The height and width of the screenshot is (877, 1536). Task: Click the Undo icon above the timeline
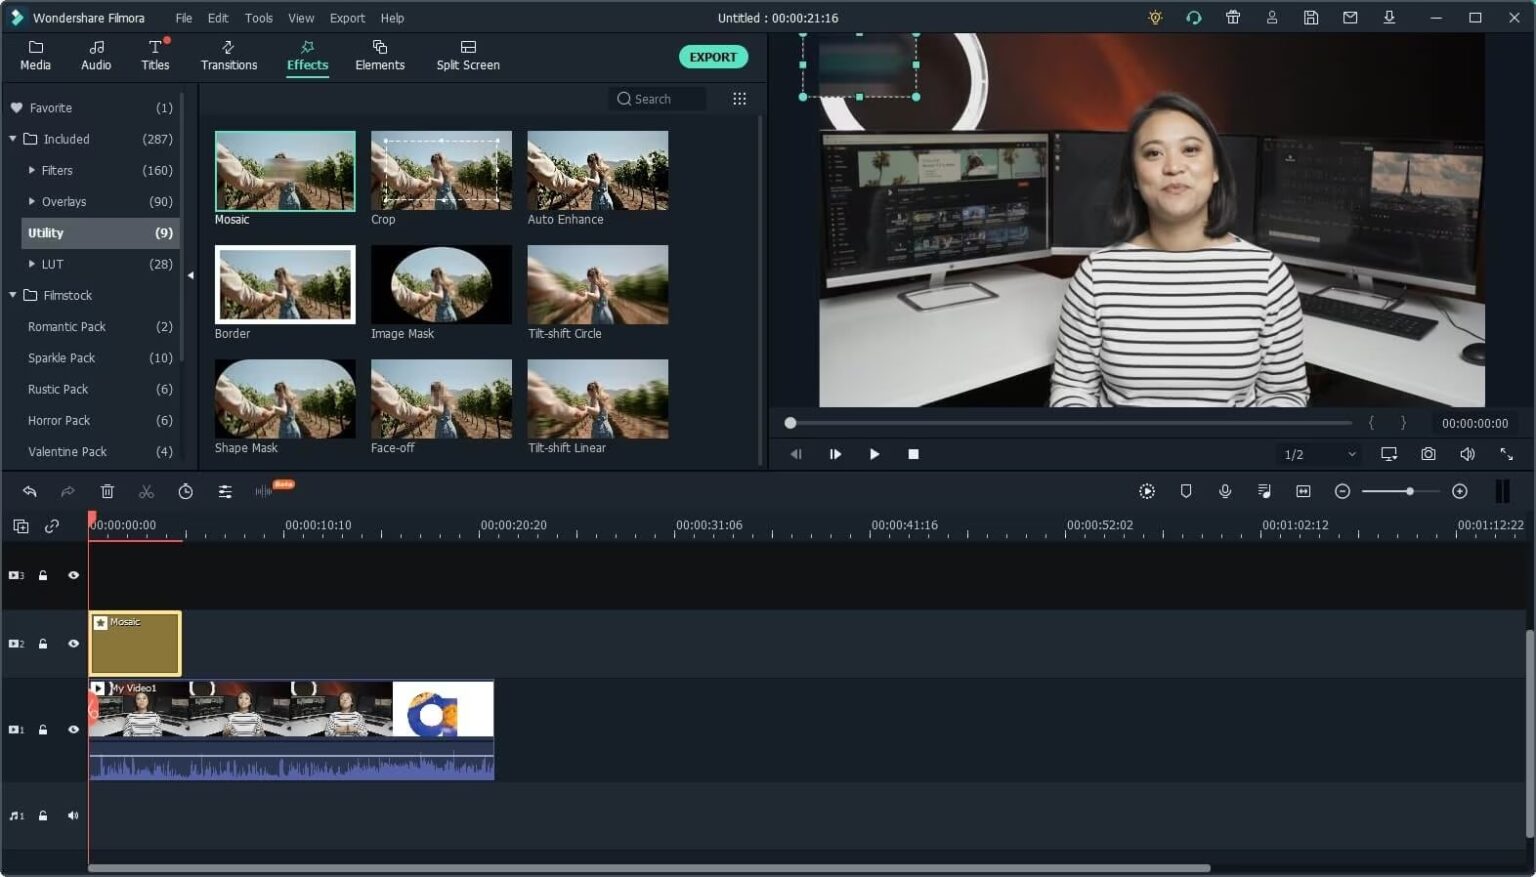29,491
